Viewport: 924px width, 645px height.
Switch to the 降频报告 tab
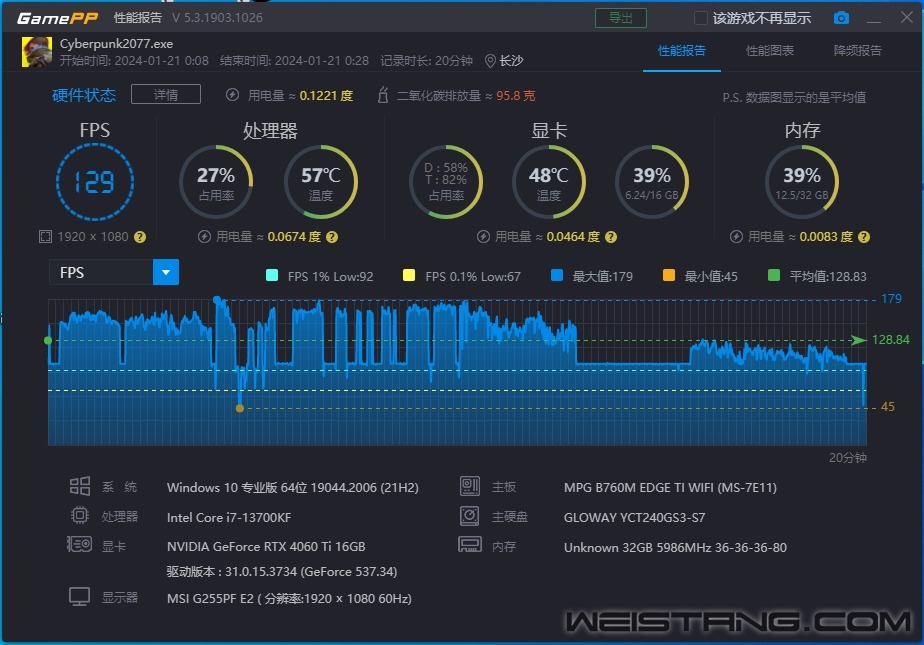[x=857, y=51]
